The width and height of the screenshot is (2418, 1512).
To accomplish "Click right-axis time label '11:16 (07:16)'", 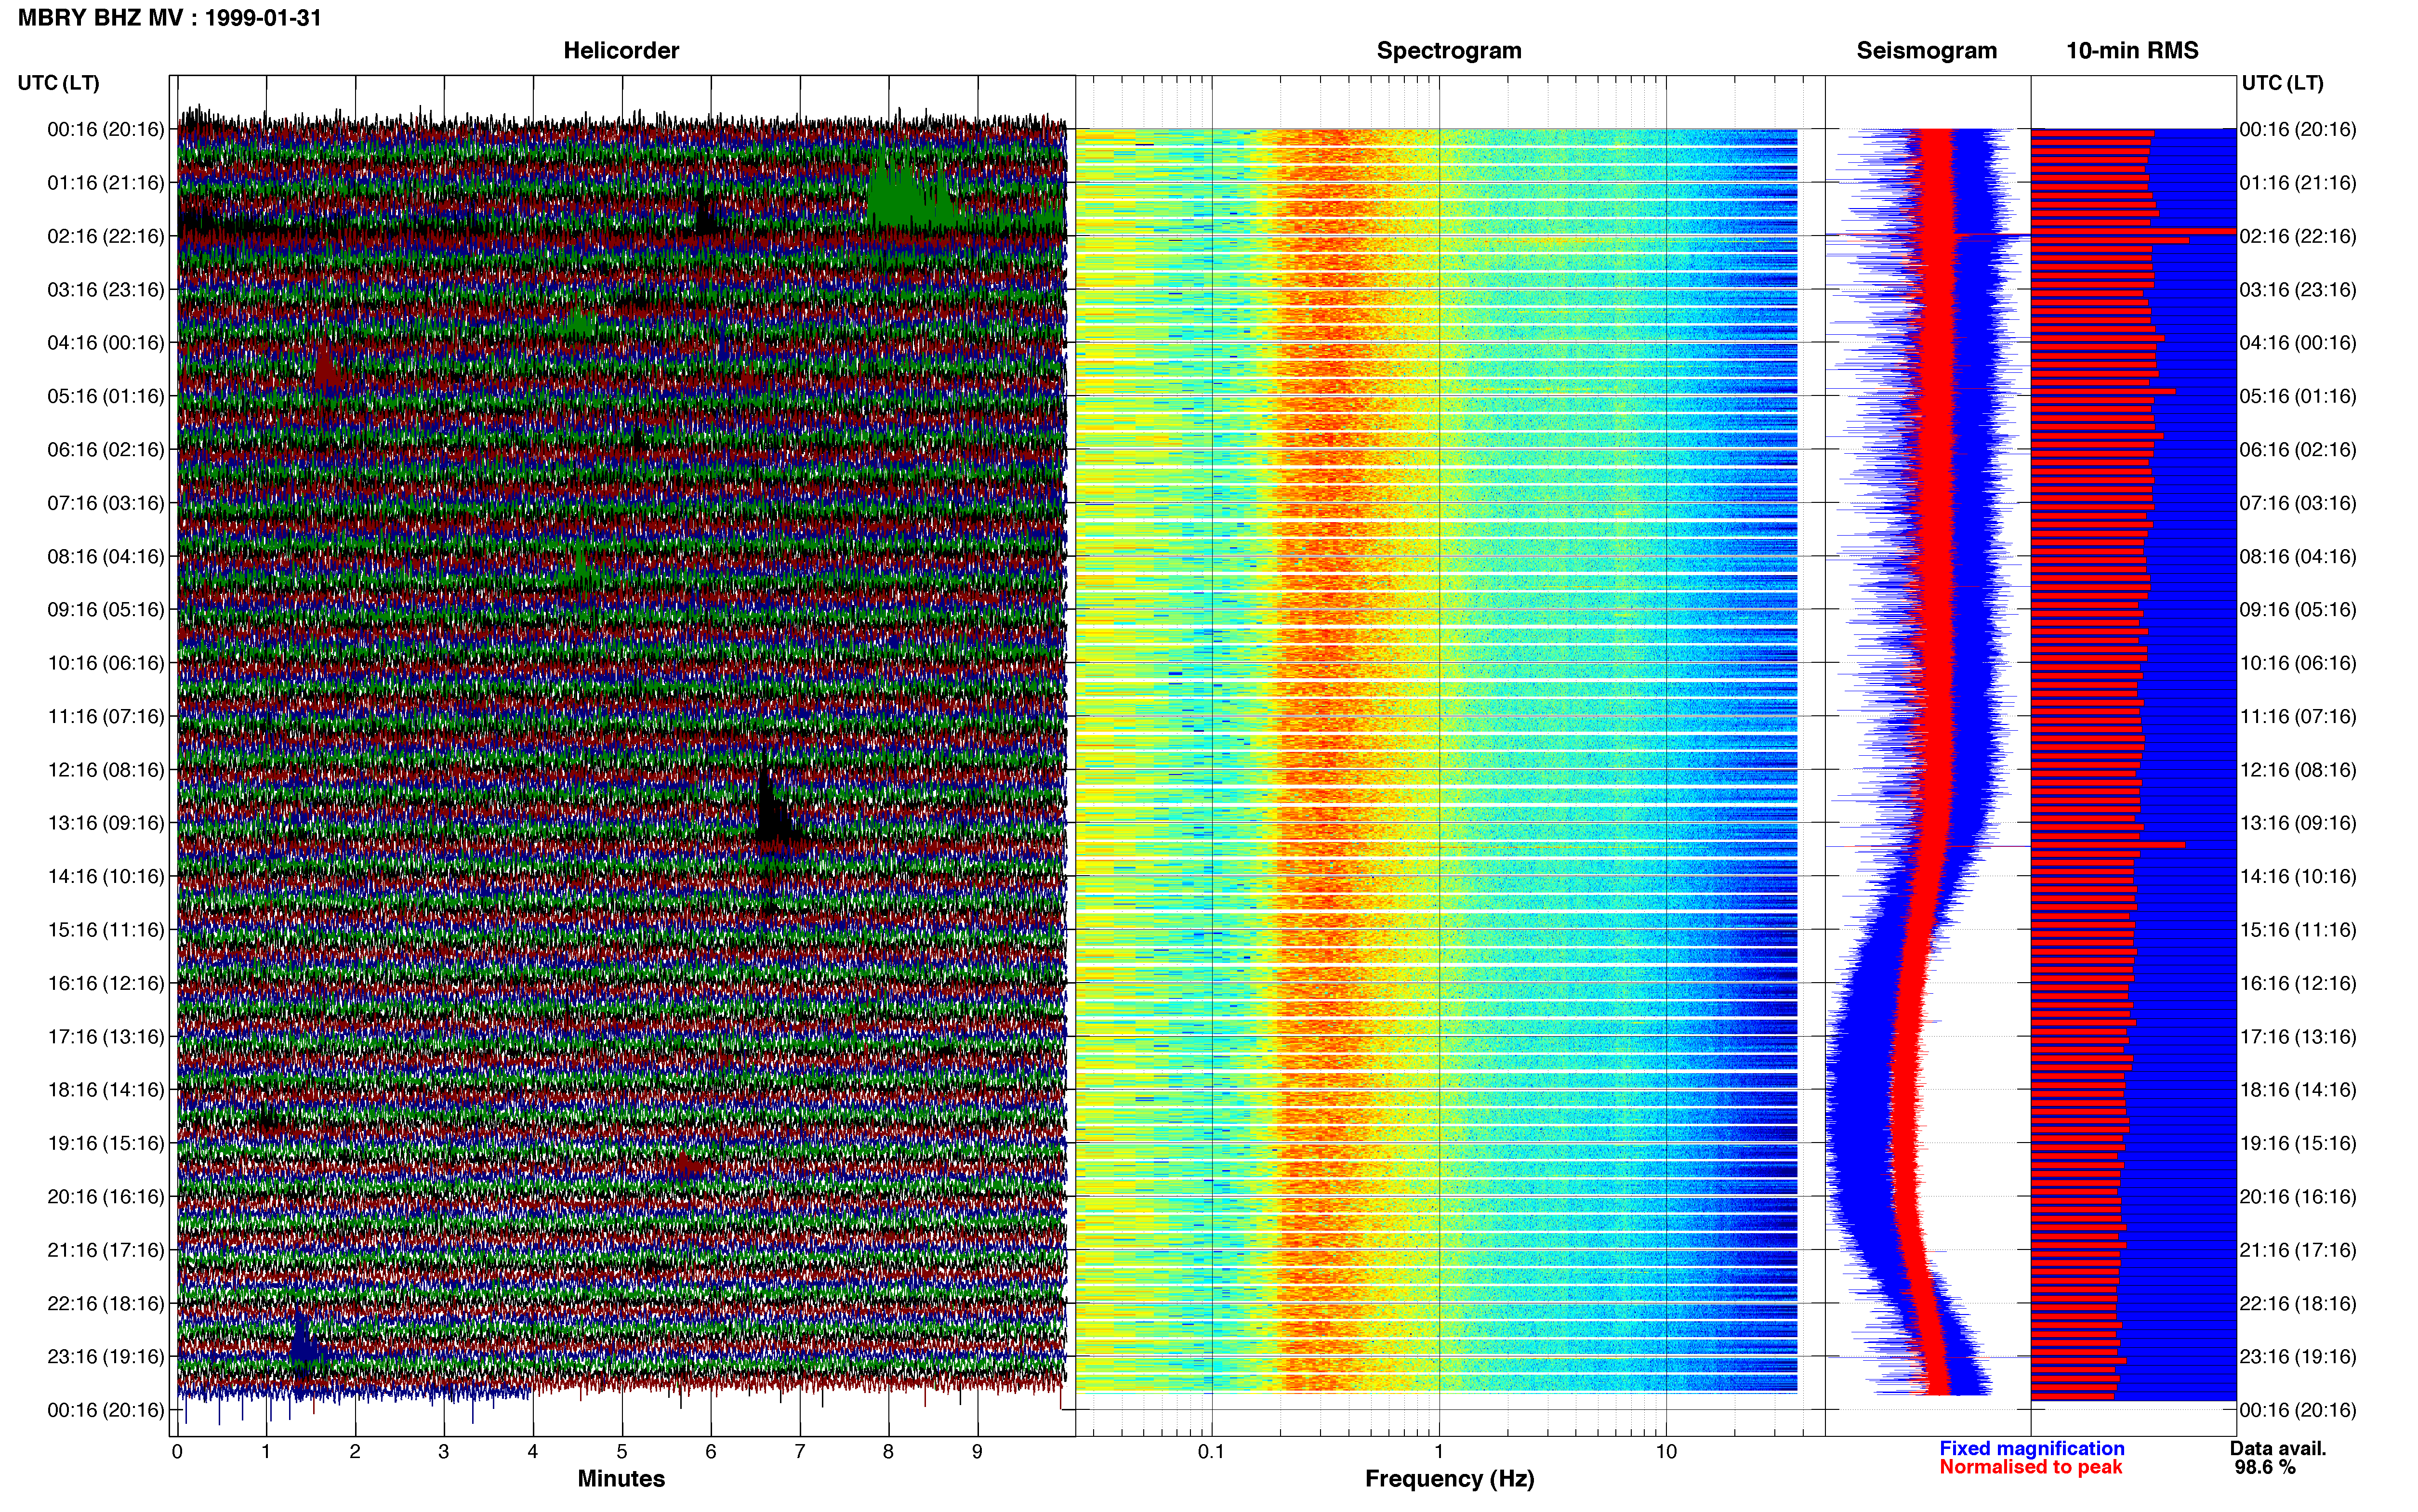I will tap(2298, 716).
